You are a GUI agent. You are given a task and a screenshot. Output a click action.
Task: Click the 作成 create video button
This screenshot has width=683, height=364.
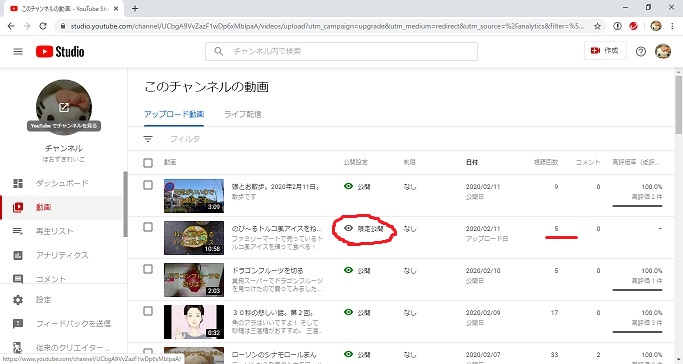tap(605, 51)
